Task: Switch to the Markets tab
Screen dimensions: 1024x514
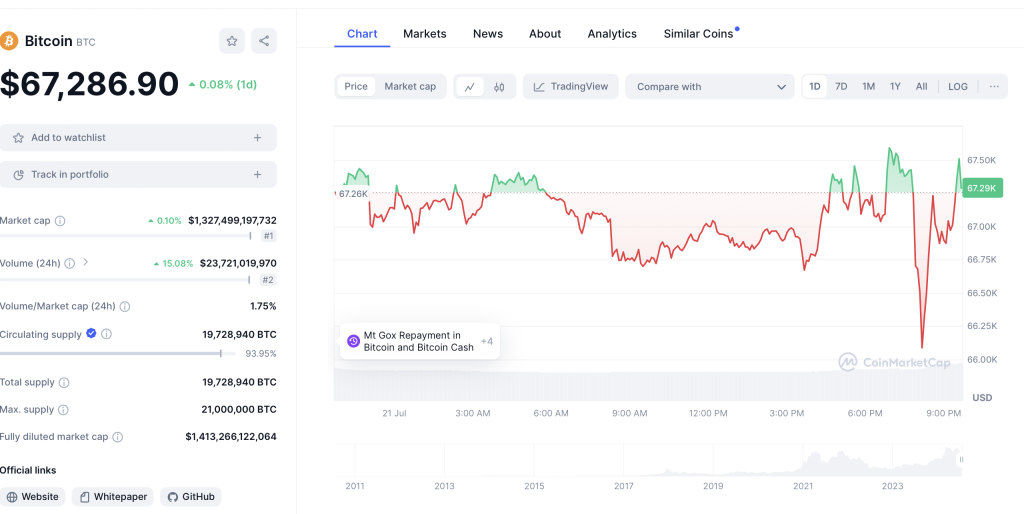Action: [x=424, y=34]
